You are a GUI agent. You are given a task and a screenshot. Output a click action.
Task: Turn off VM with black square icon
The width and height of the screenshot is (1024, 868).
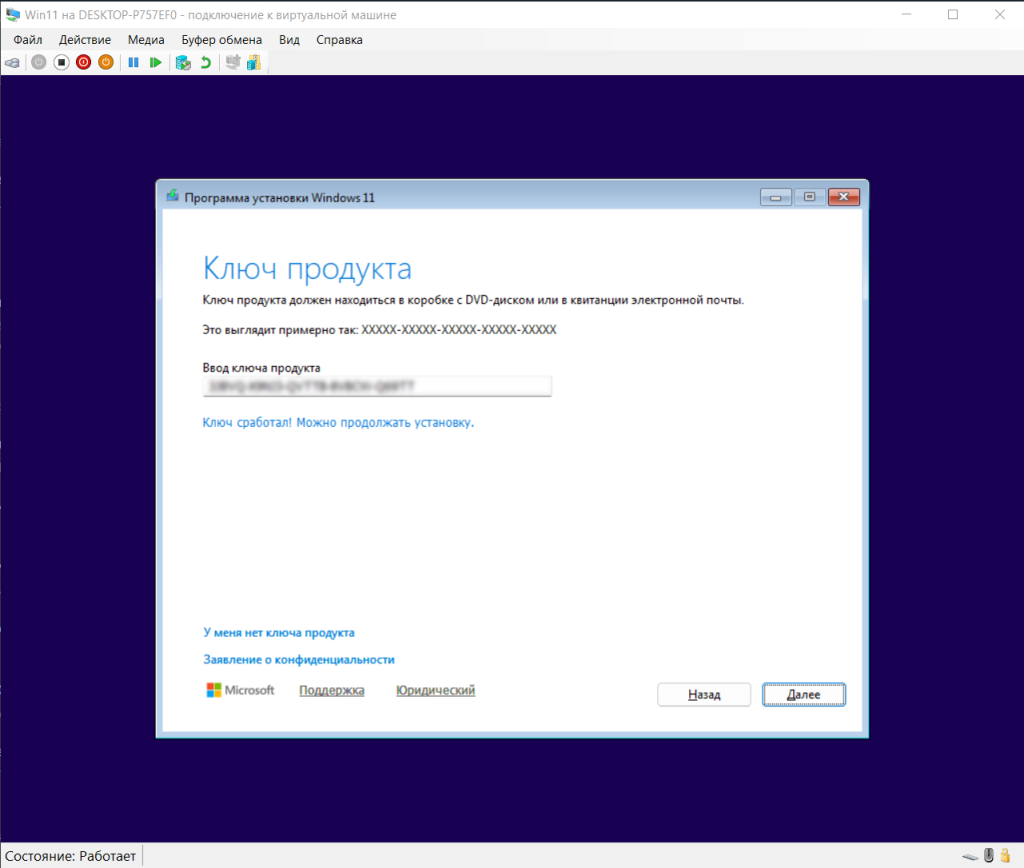(61, 63)
